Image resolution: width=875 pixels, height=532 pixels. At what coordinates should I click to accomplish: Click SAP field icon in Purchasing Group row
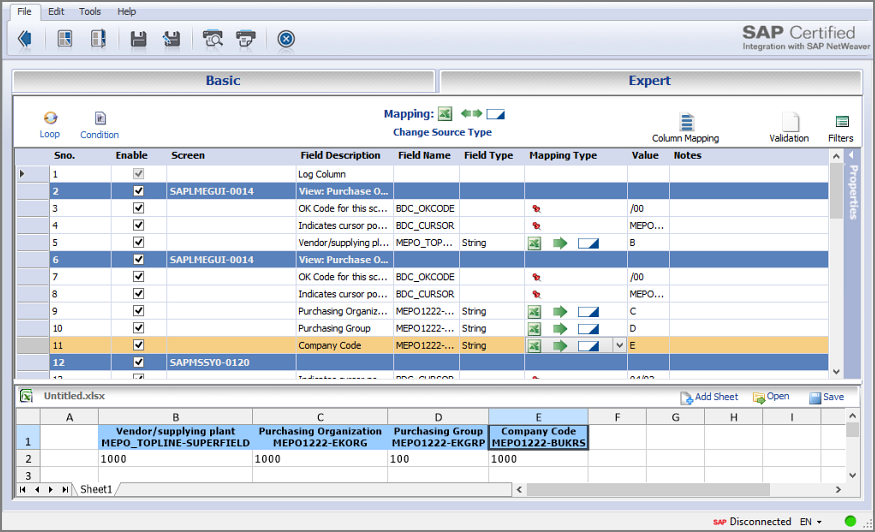click(588, 329)
